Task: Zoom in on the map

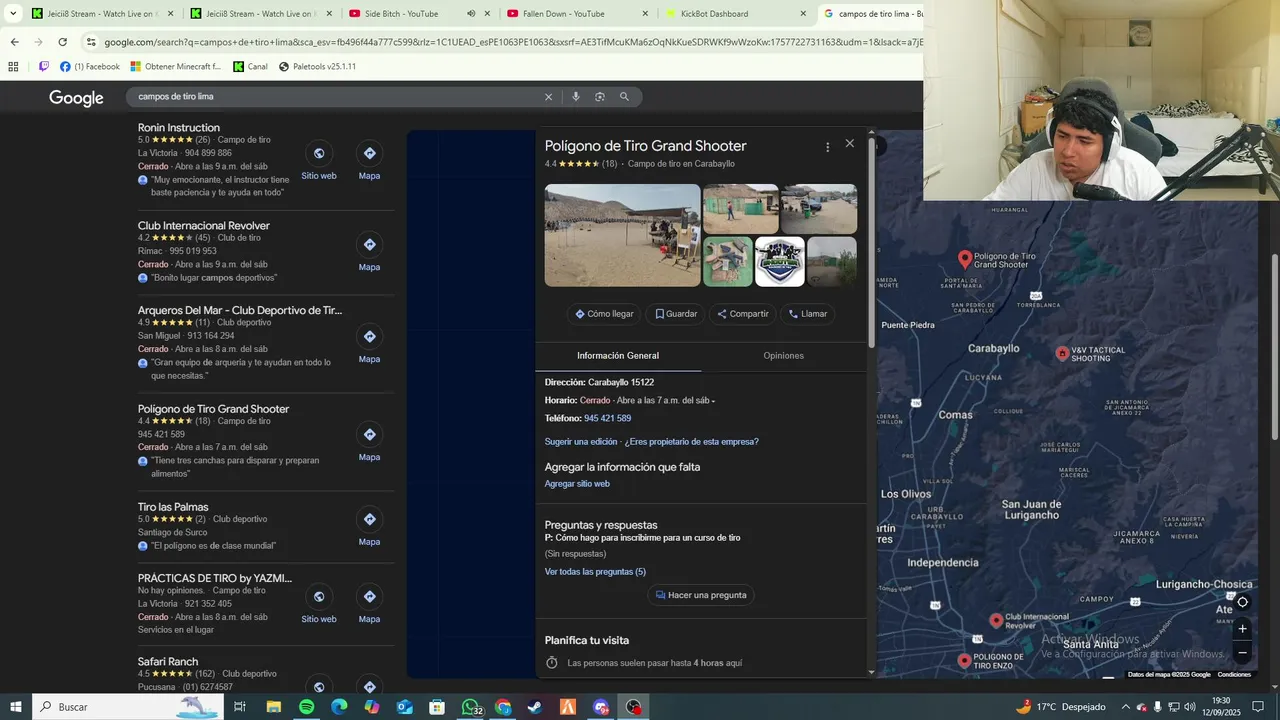Action: [1243, 629]
